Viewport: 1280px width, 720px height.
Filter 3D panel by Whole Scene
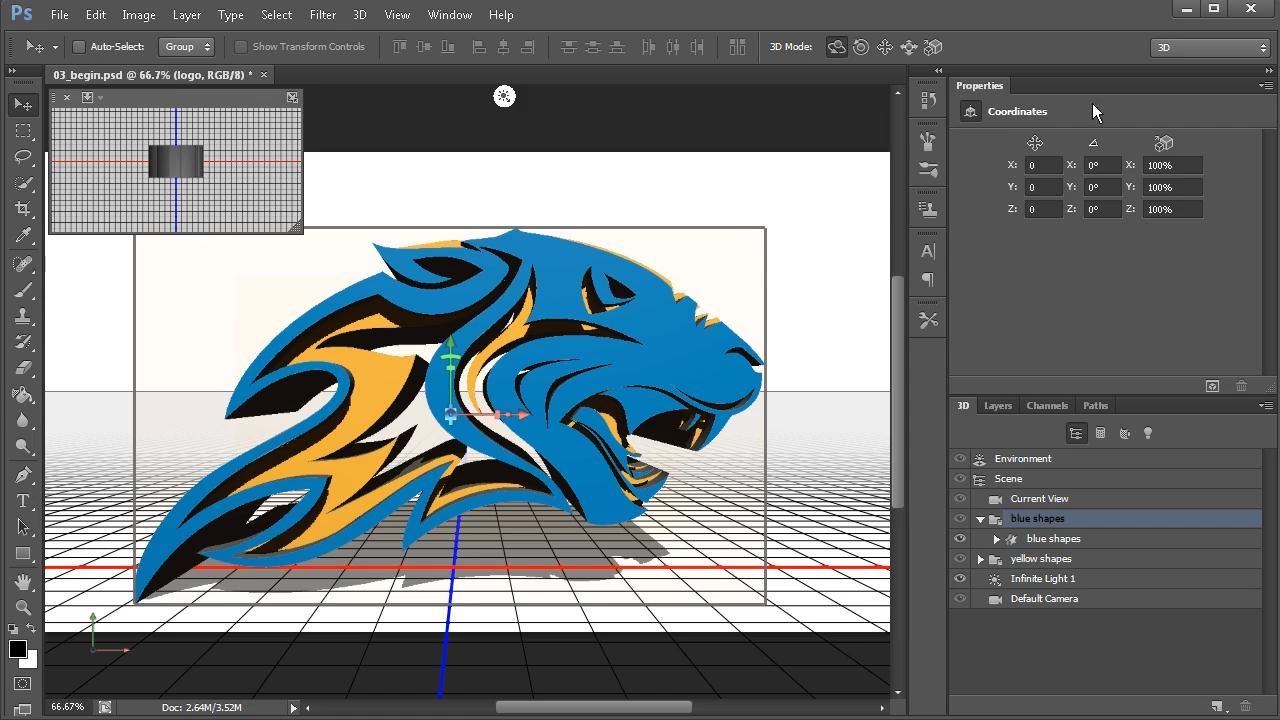(x=1076, y=433)
